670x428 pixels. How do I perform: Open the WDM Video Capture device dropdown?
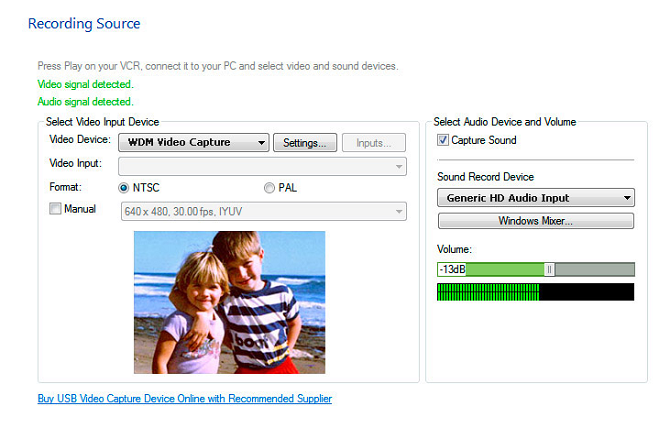click(x=193, y=143)
